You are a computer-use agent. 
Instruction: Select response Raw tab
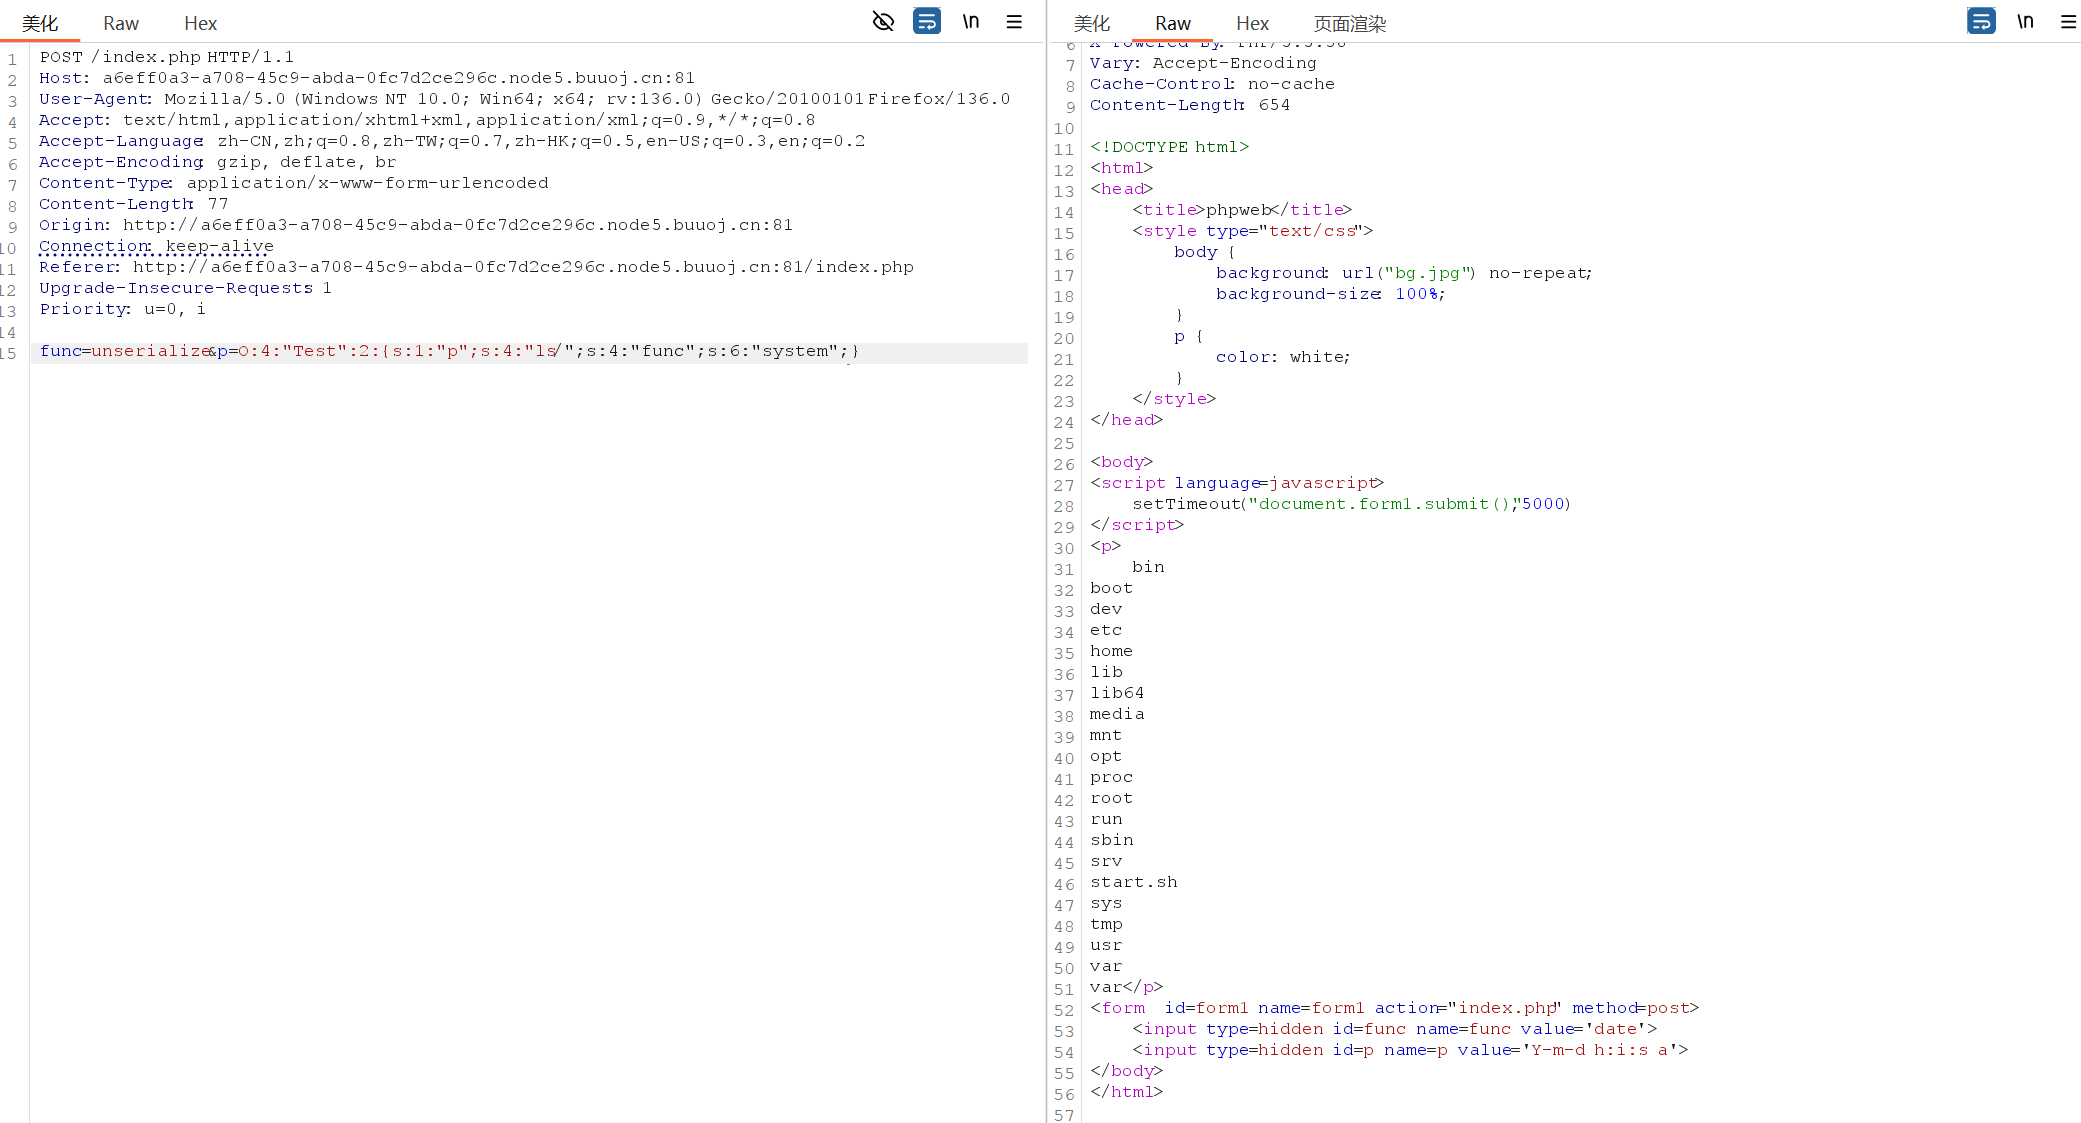(x=1172, y=23)
